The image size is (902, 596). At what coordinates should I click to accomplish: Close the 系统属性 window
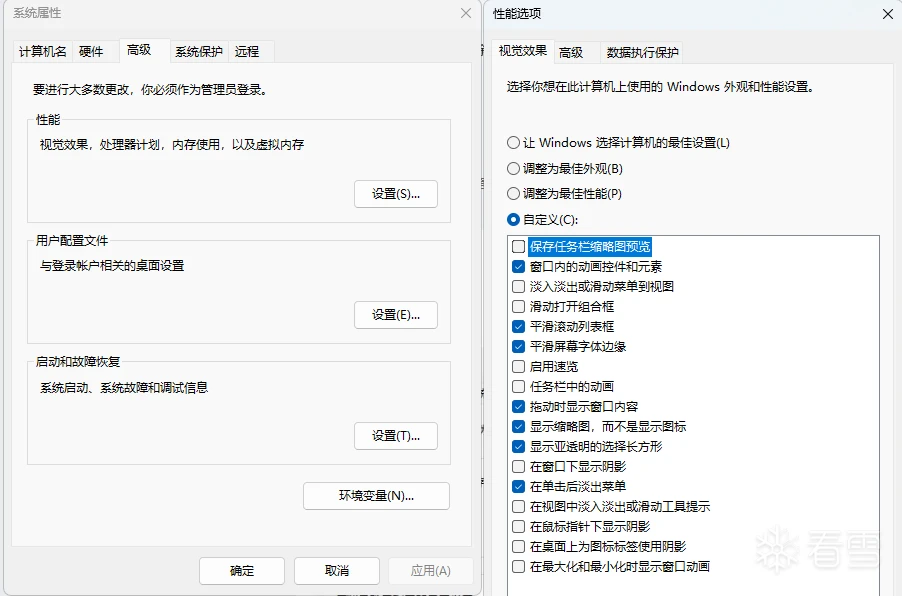[466, 13]
